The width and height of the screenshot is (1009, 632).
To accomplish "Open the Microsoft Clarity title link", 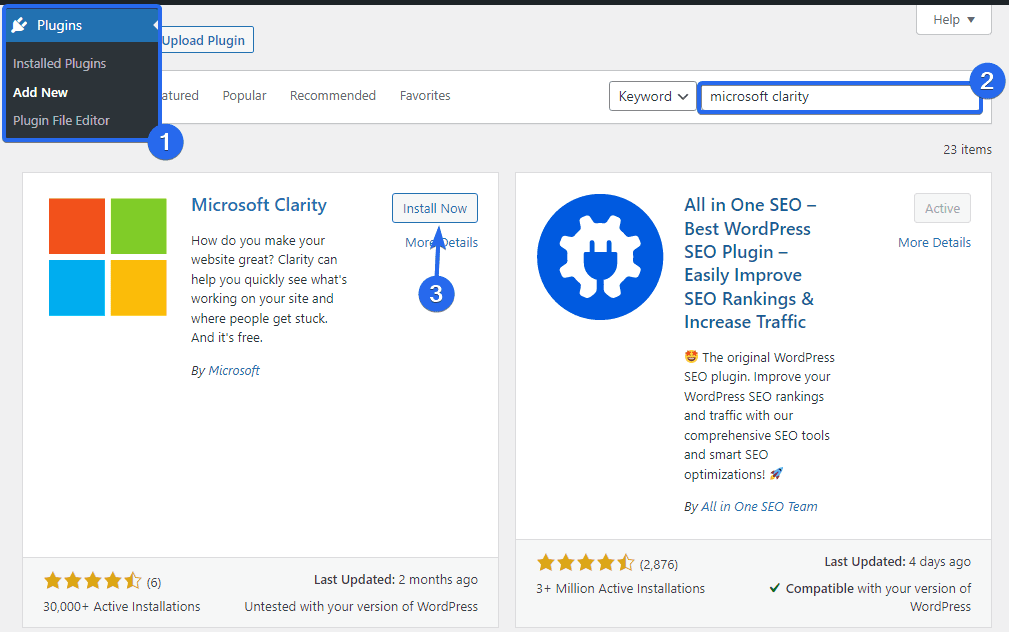I will 259,205.
